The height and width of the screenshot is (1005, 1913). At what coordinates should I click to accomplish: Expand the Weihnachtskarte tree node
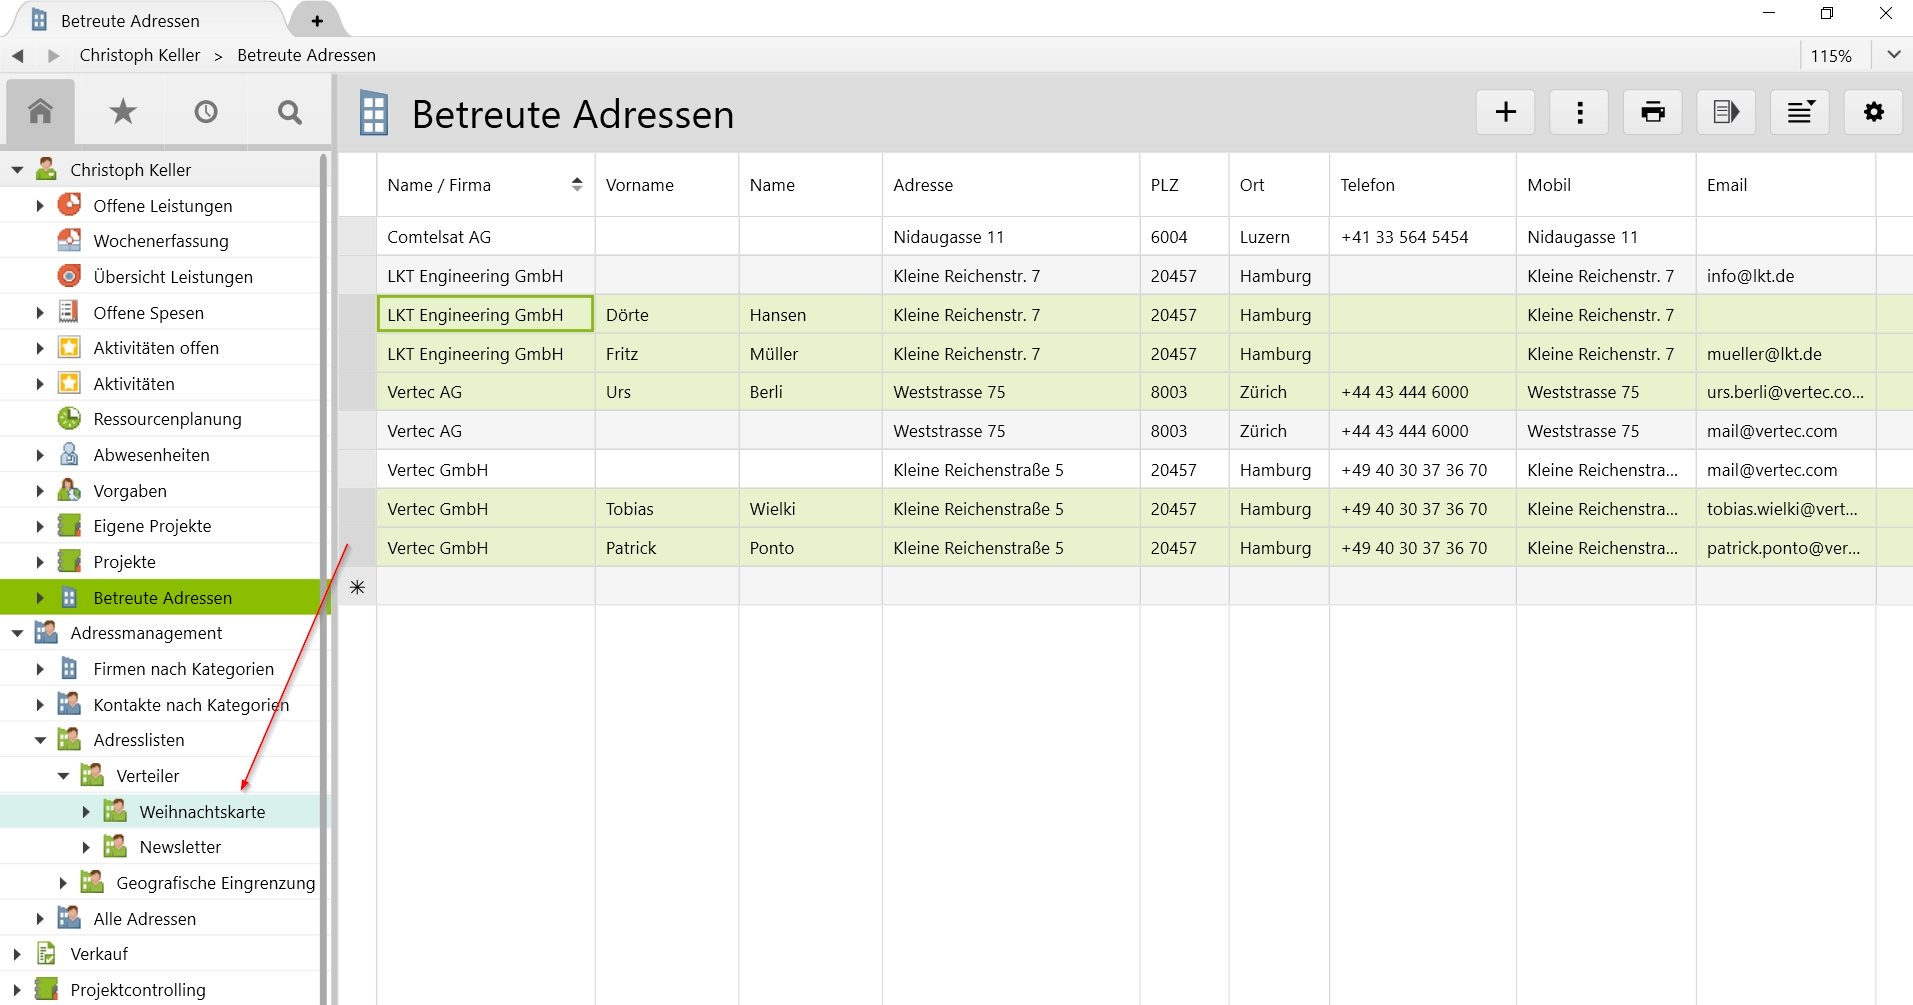click(86, 812)
